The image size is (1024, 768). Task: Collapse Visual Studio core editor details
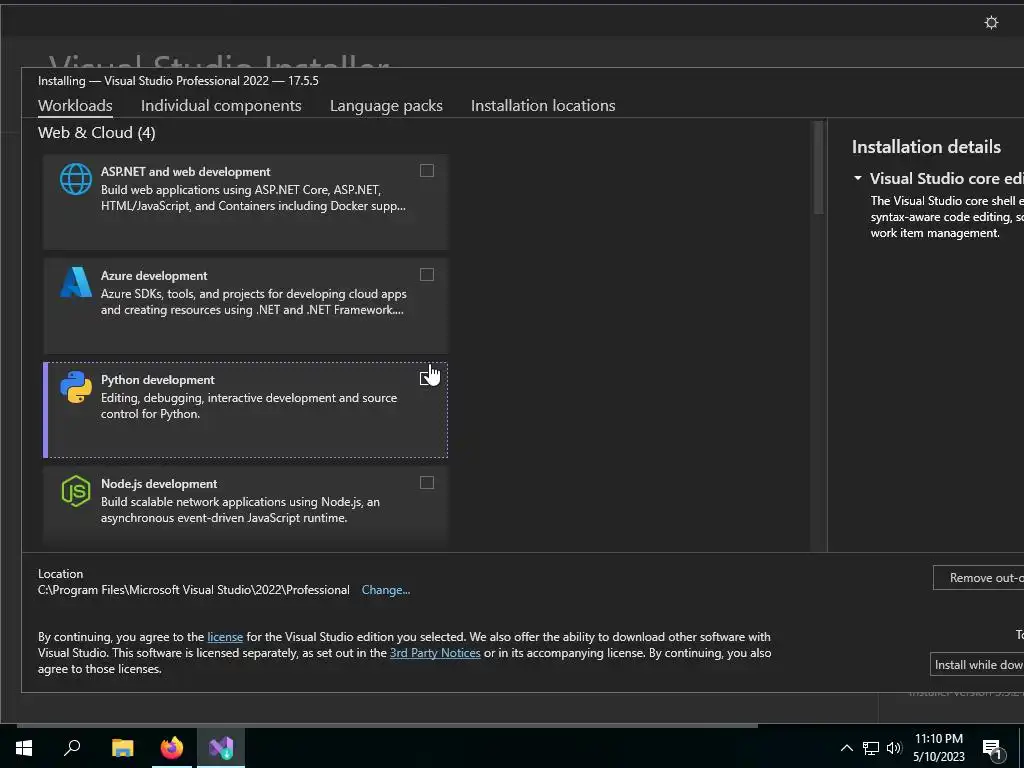[x=857, y=178]
